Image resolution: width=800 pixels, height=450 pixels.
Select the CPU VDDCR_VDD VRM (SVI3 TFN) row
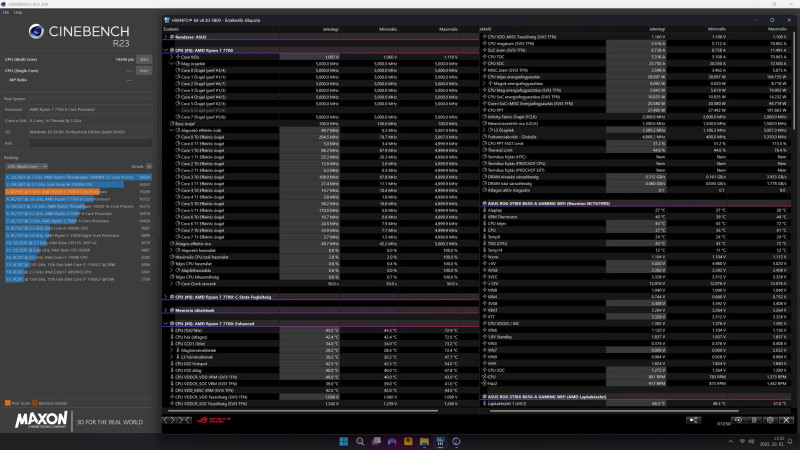tap(320, 377)
